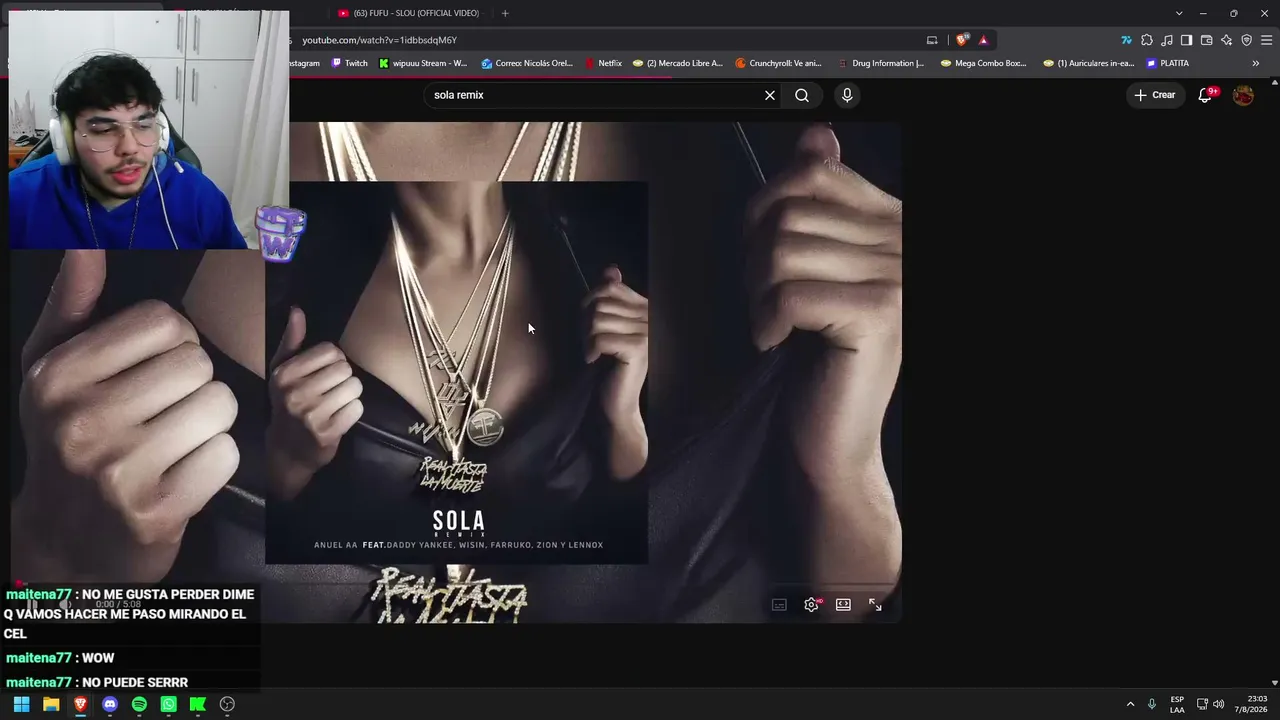
Task: Switch the ESP LAA keyboard language
Action: point(1177,704)
